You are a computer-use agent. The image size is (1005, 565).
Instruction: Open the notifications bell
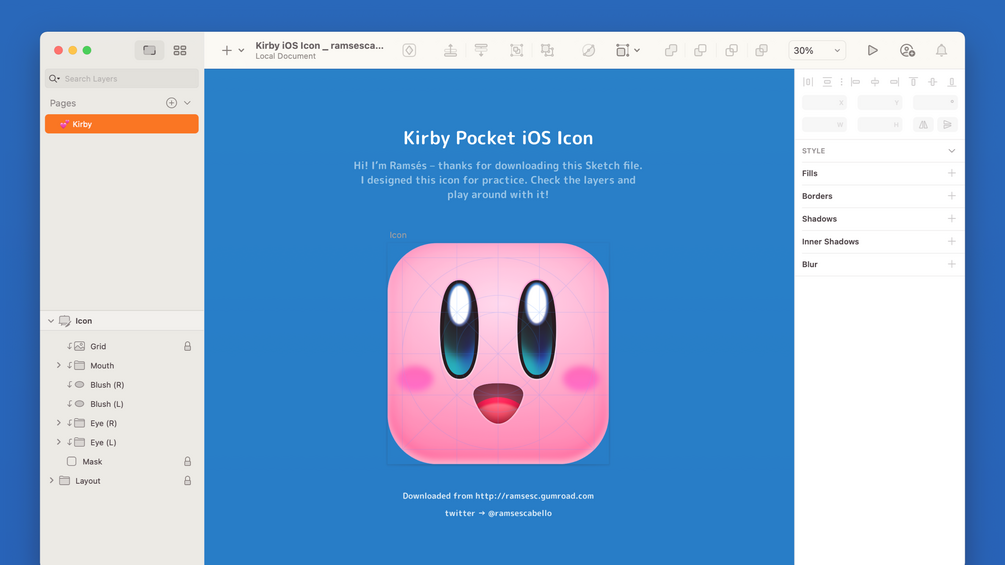point(941,50)
